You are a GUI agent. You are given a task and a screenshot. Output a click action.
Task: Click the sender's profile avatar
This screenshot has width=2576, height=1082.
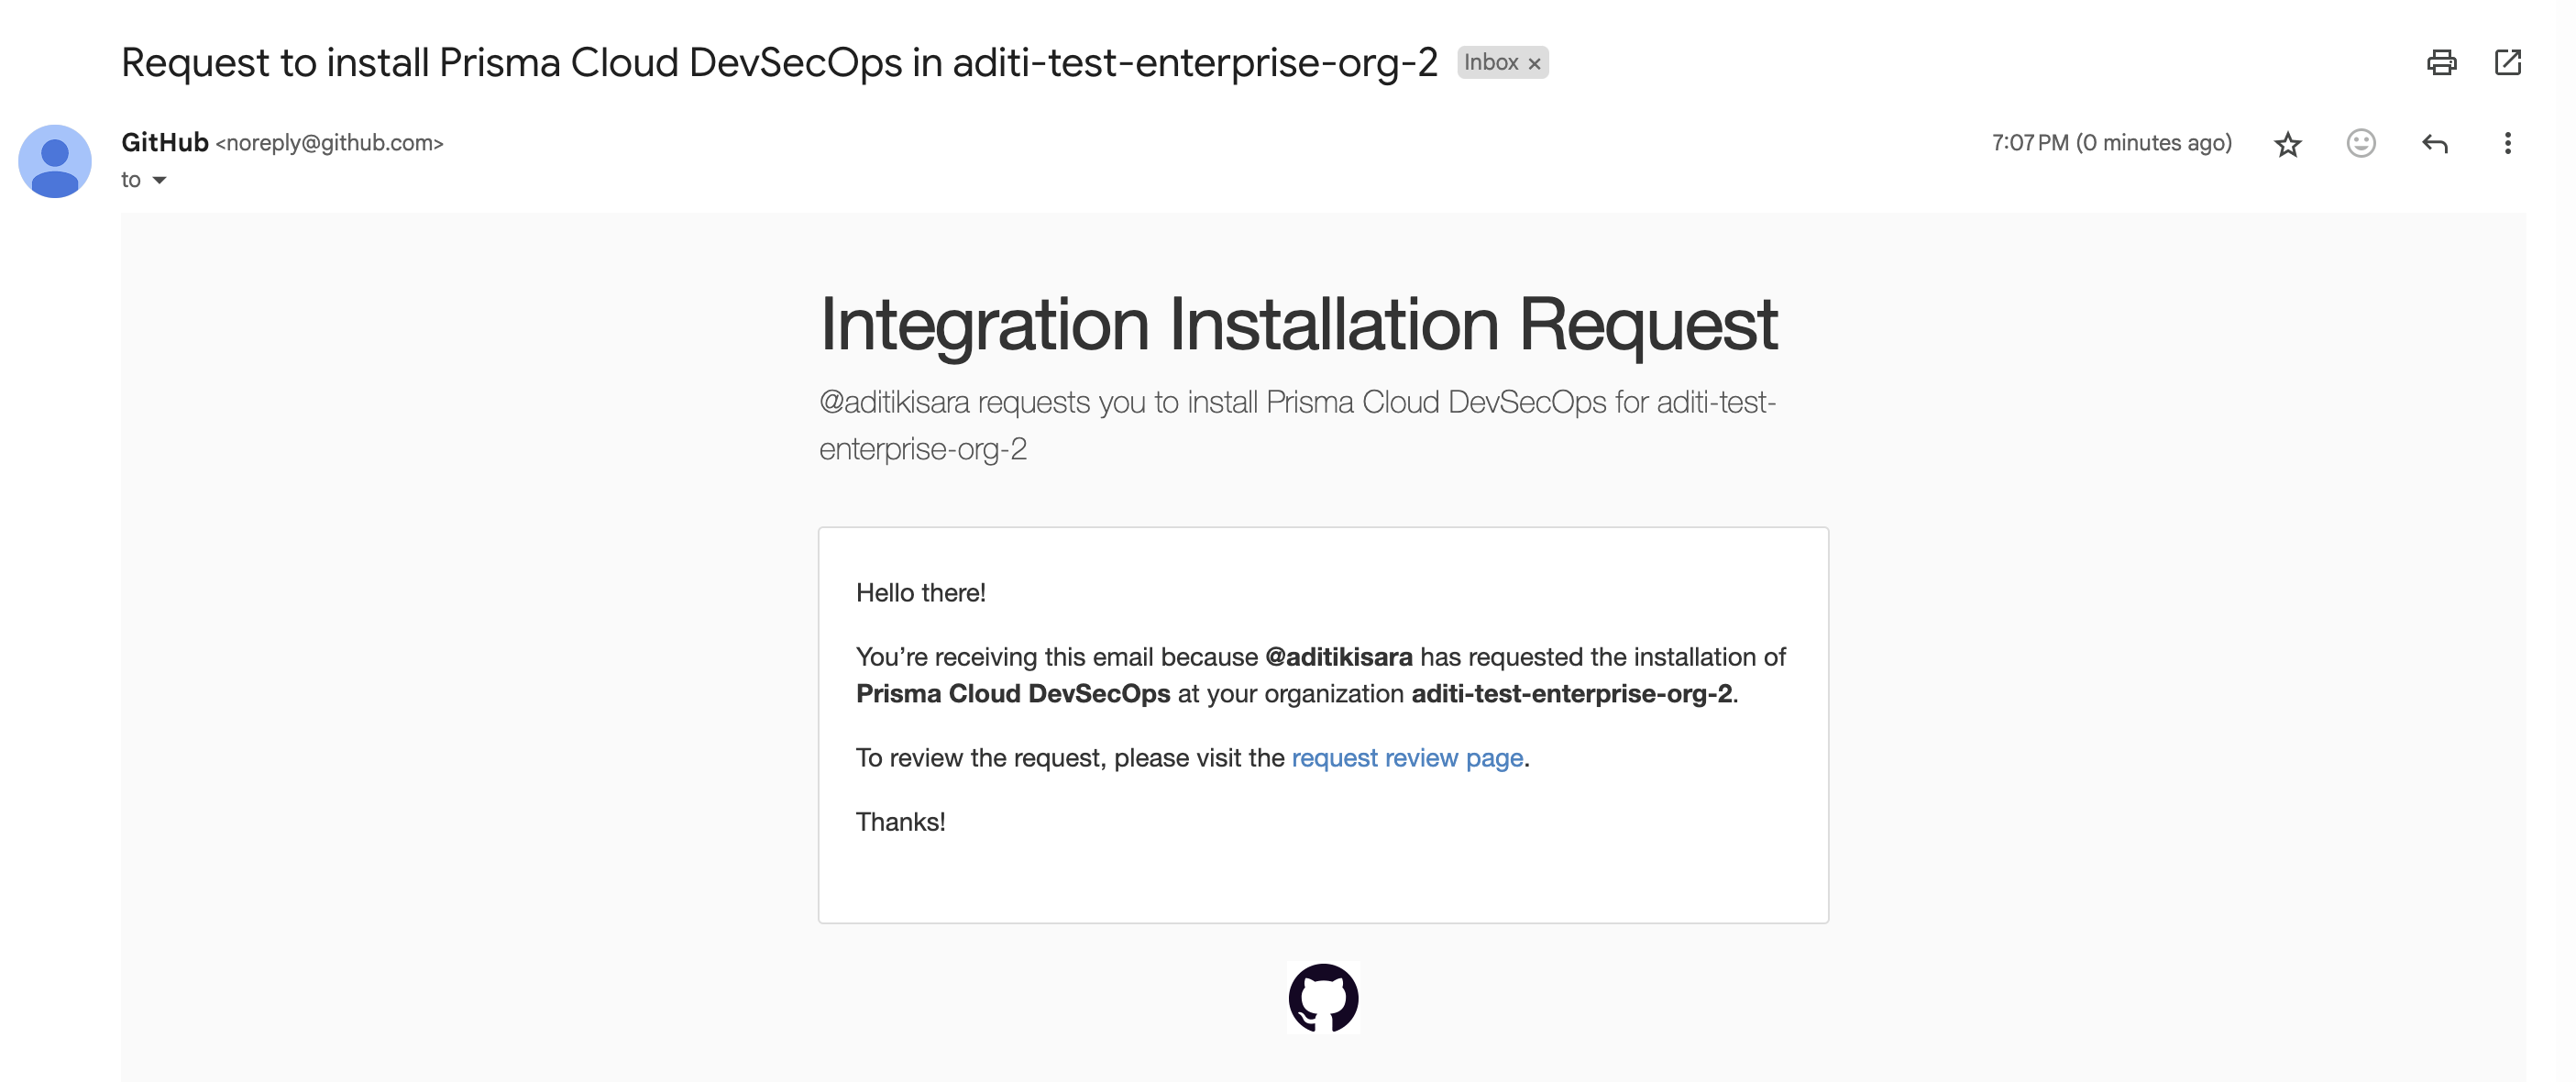(55, 161)
